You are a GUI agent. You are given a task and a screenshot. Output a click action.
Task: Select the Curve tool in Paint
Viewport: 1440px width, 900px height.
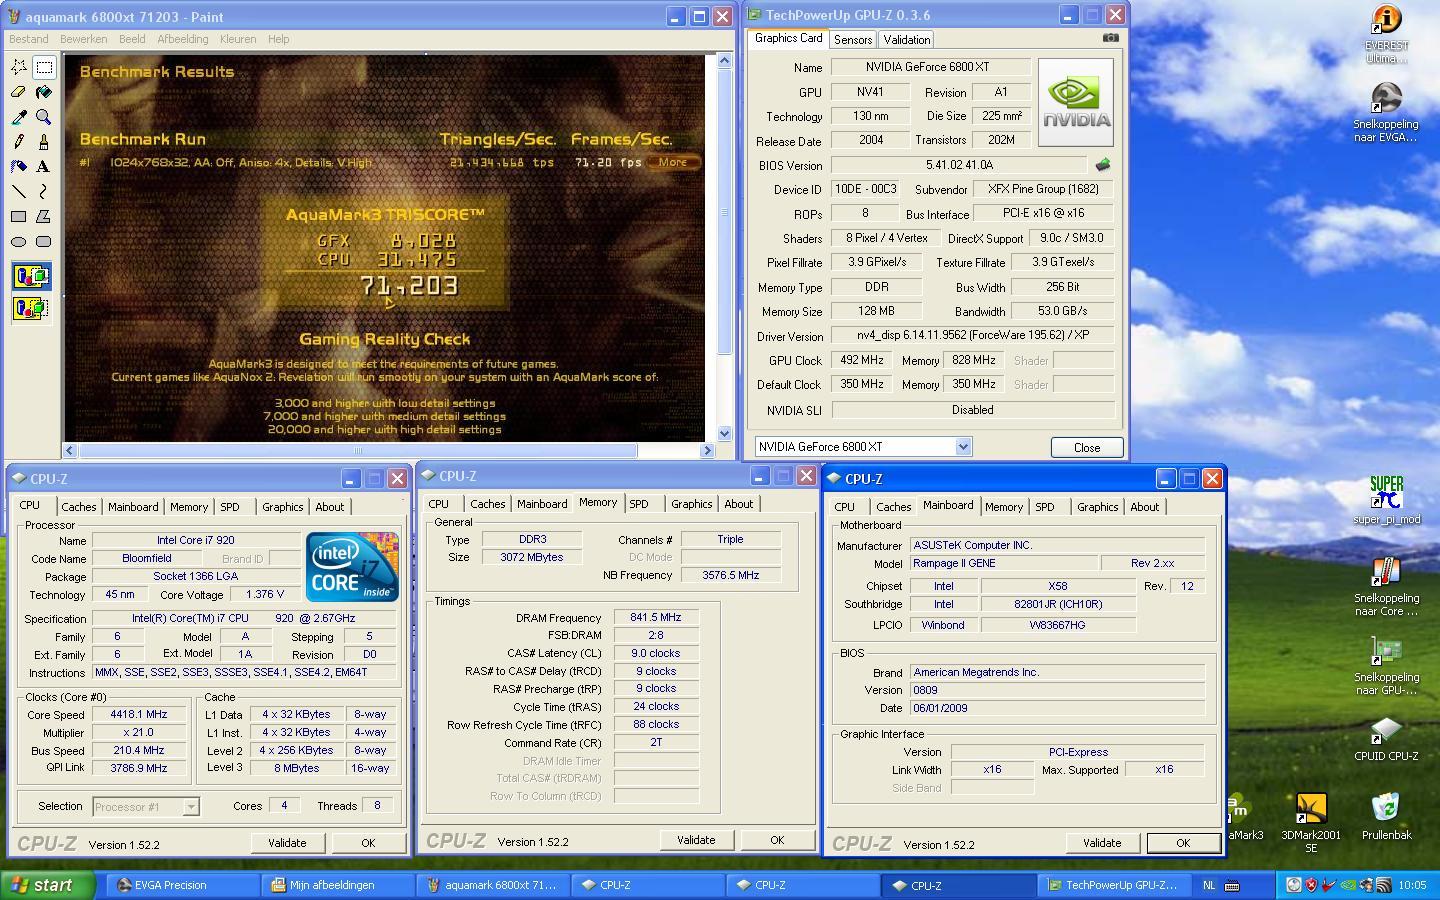coord(44,191)
